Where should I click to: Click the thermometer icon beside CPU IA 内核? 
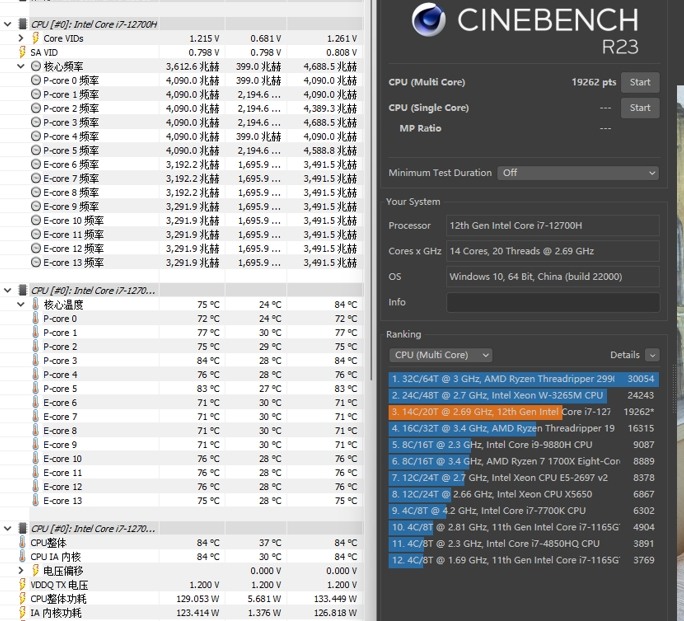[22, 556]
